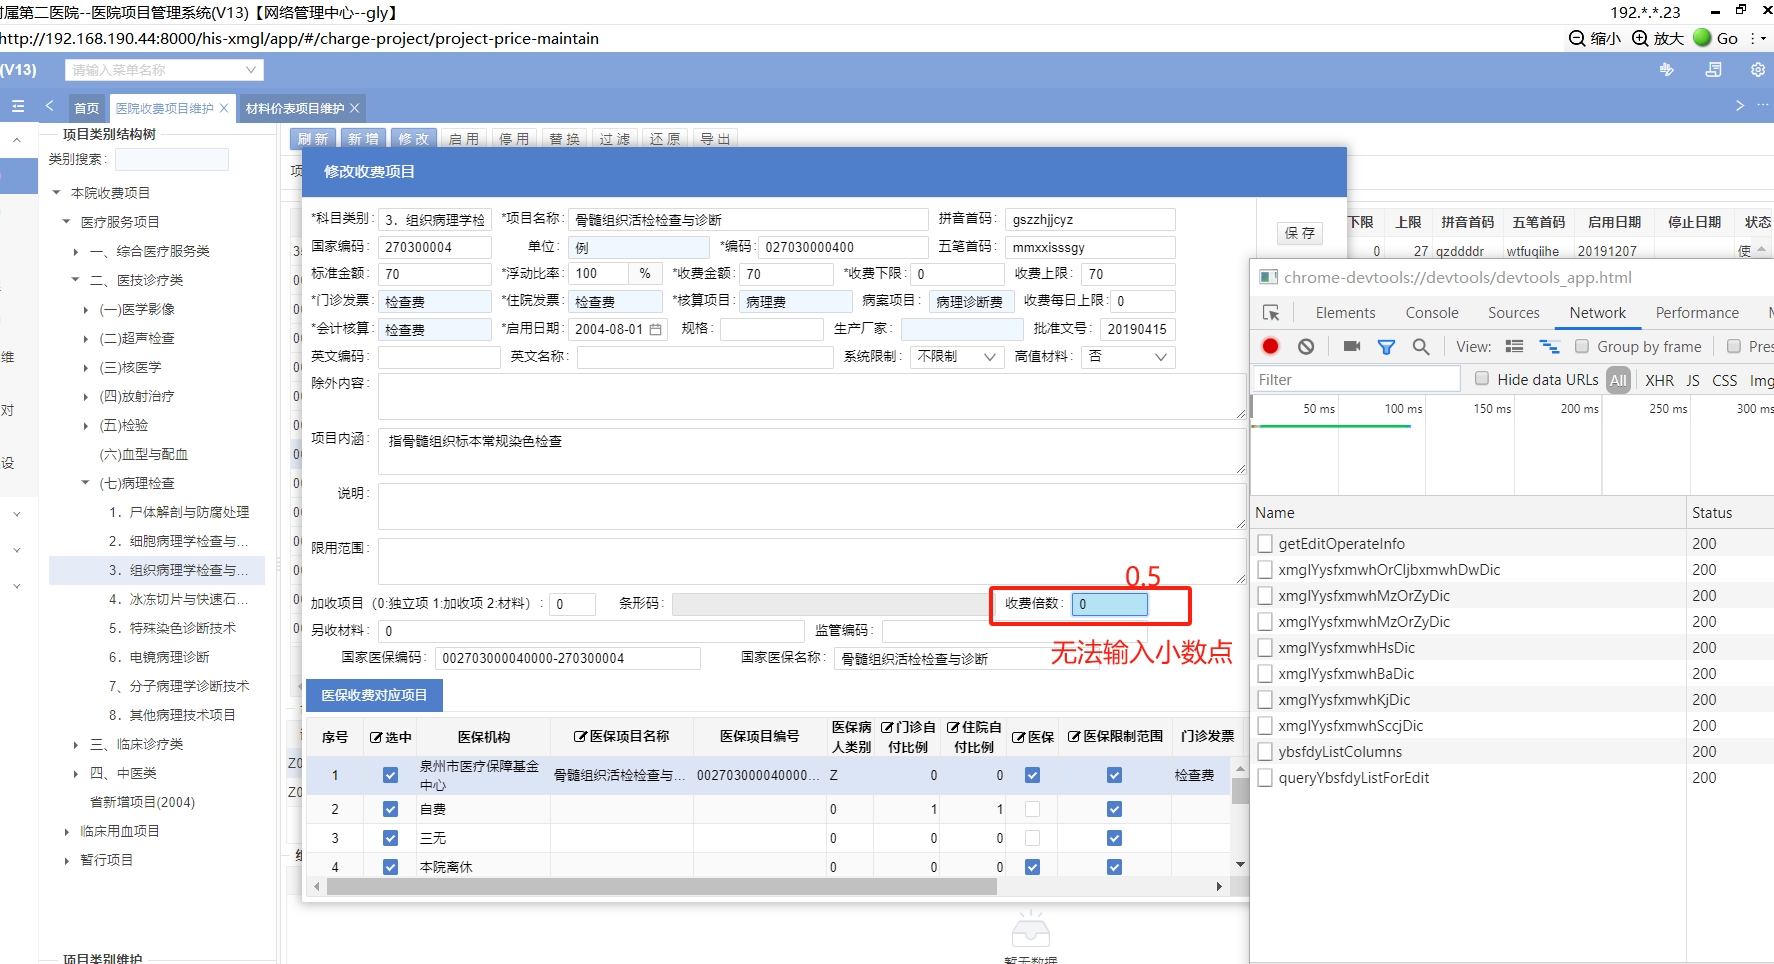Click the 保存 button
The width and height of the screenshot is (1774, 964).
tap(1300, 233)
